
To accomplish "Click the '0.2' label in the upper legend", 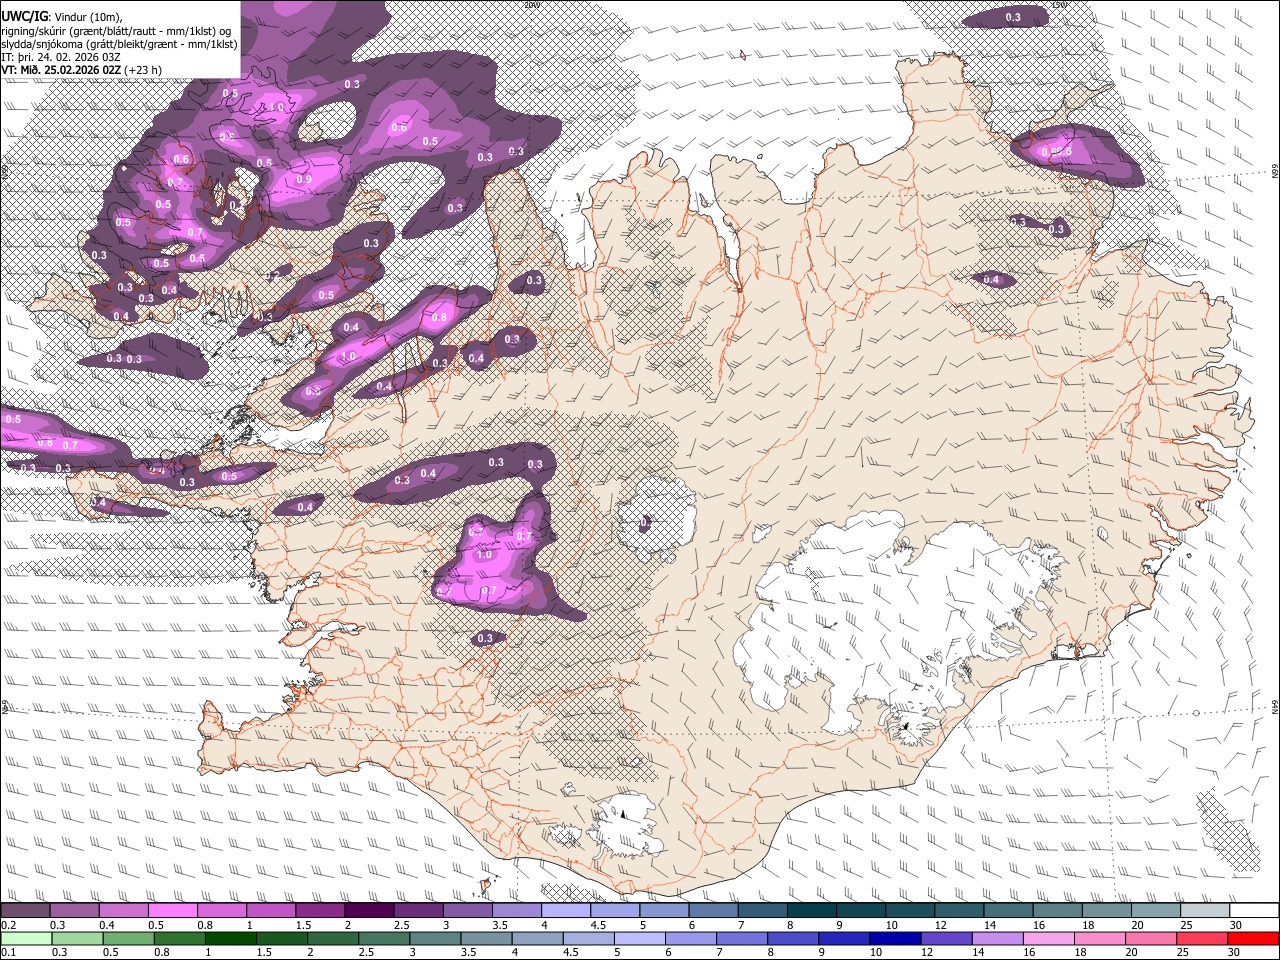I will click(x=8, y=925).
